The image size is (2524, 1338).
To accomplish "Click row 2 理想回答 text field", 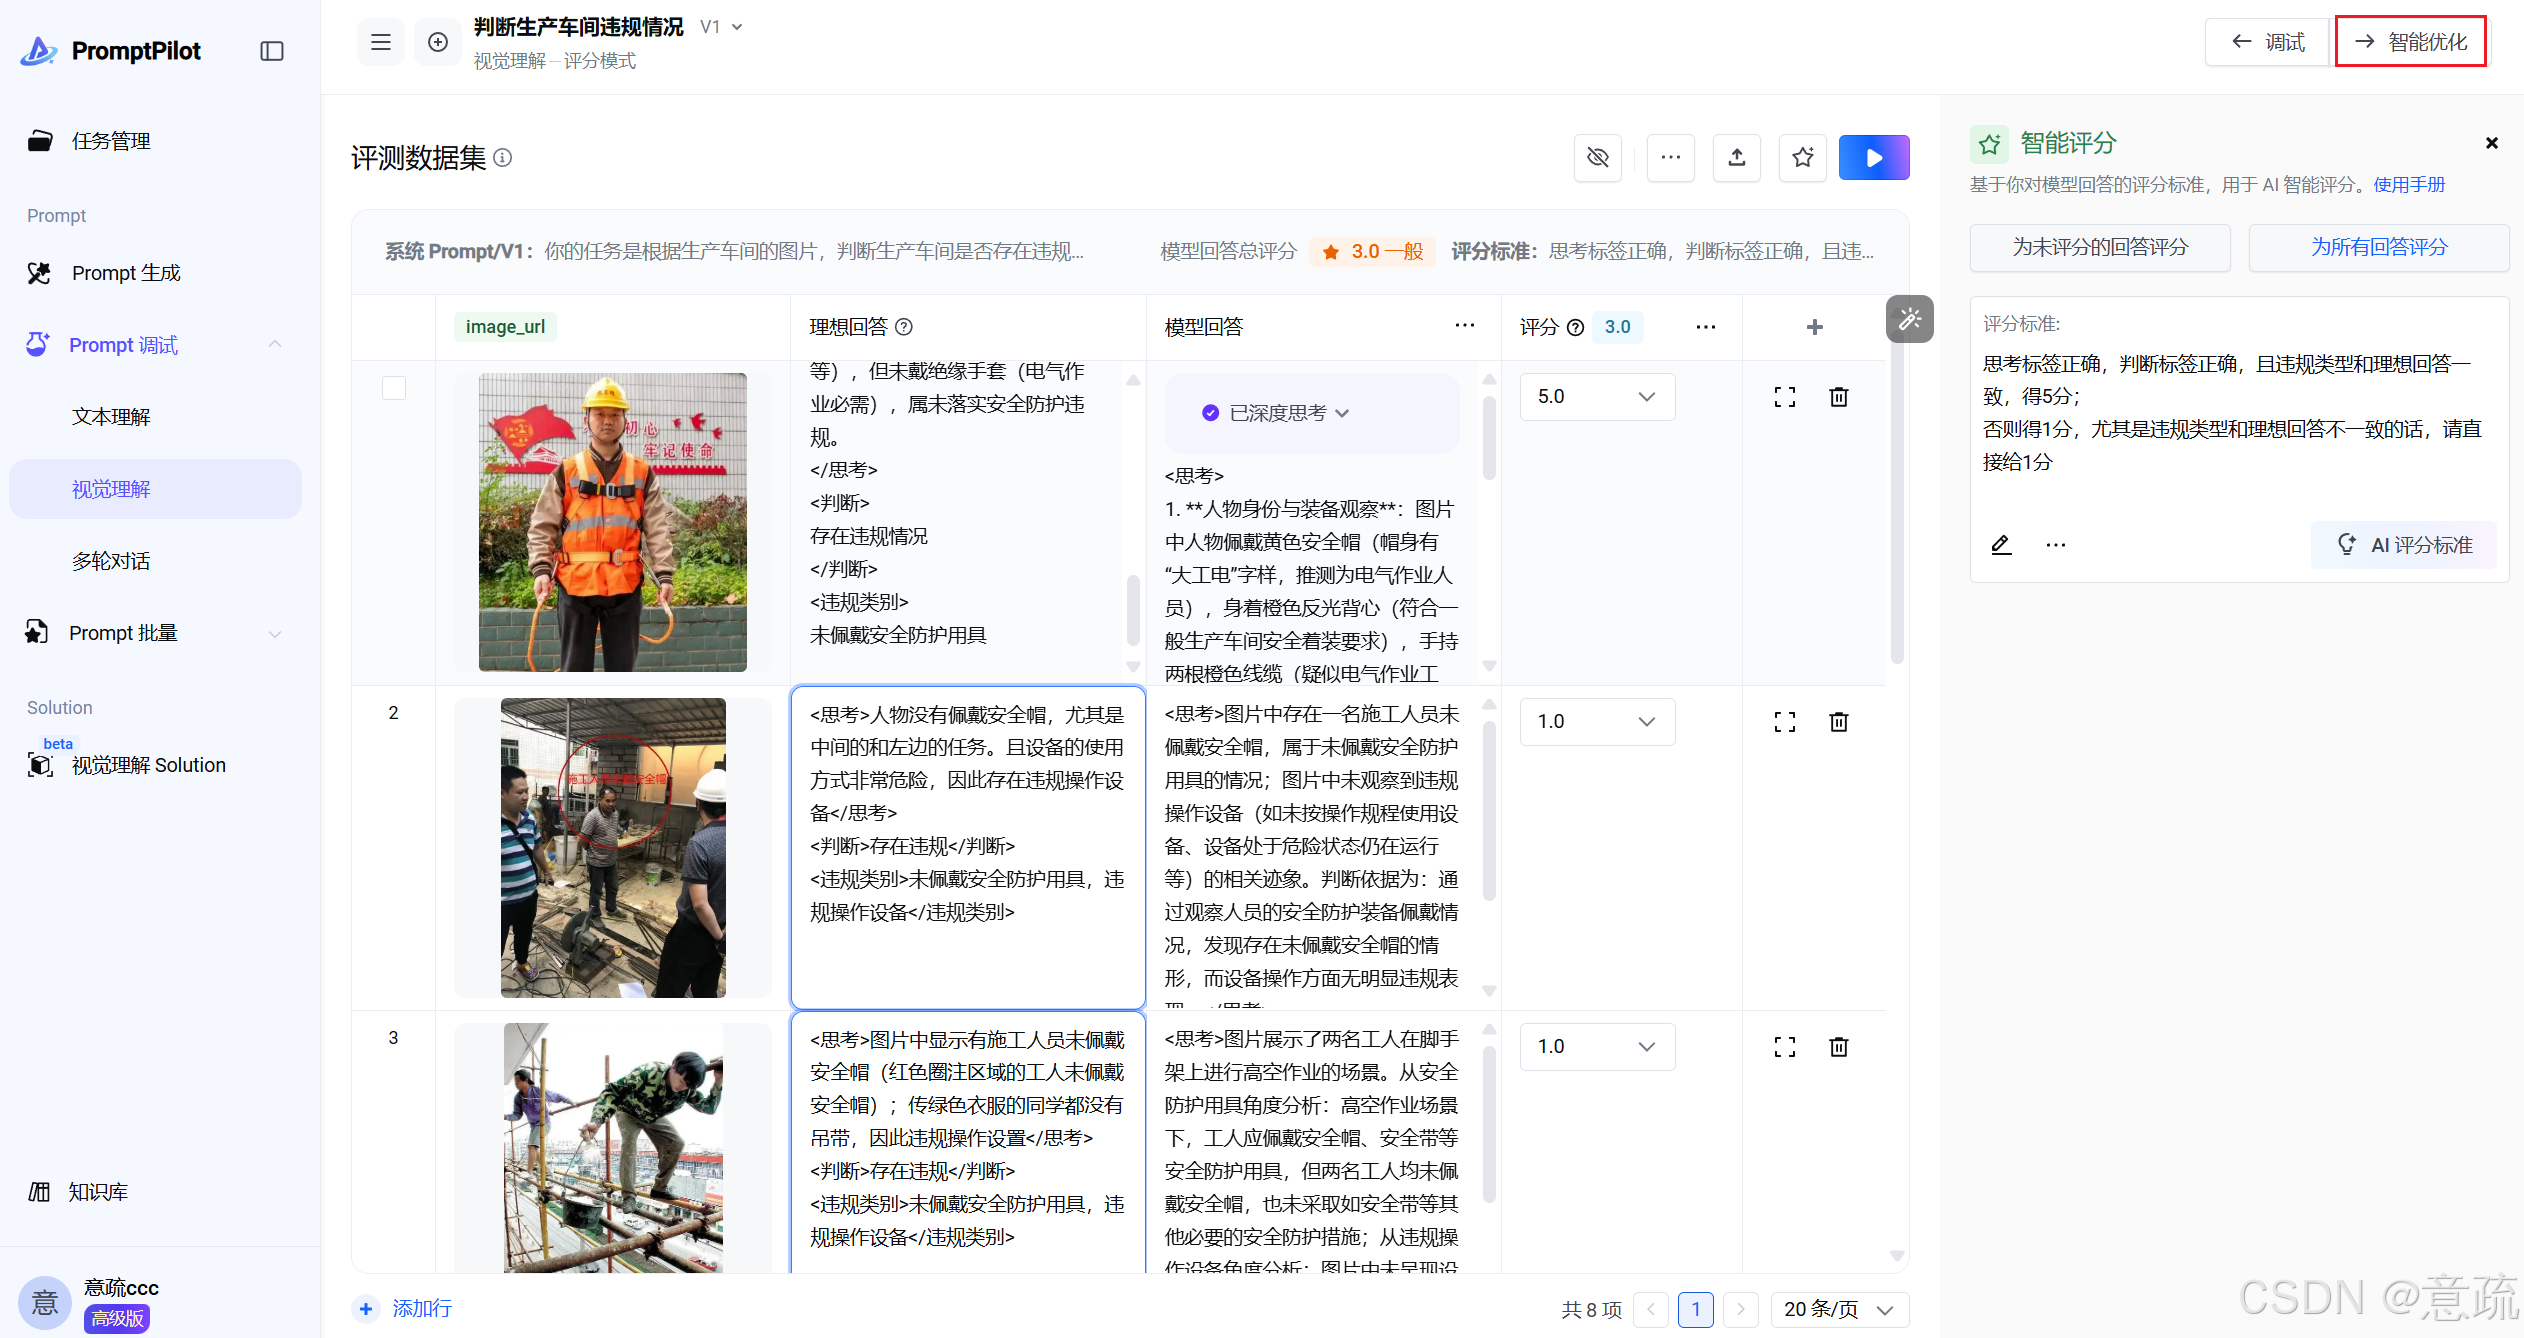I will coord(968,847).
